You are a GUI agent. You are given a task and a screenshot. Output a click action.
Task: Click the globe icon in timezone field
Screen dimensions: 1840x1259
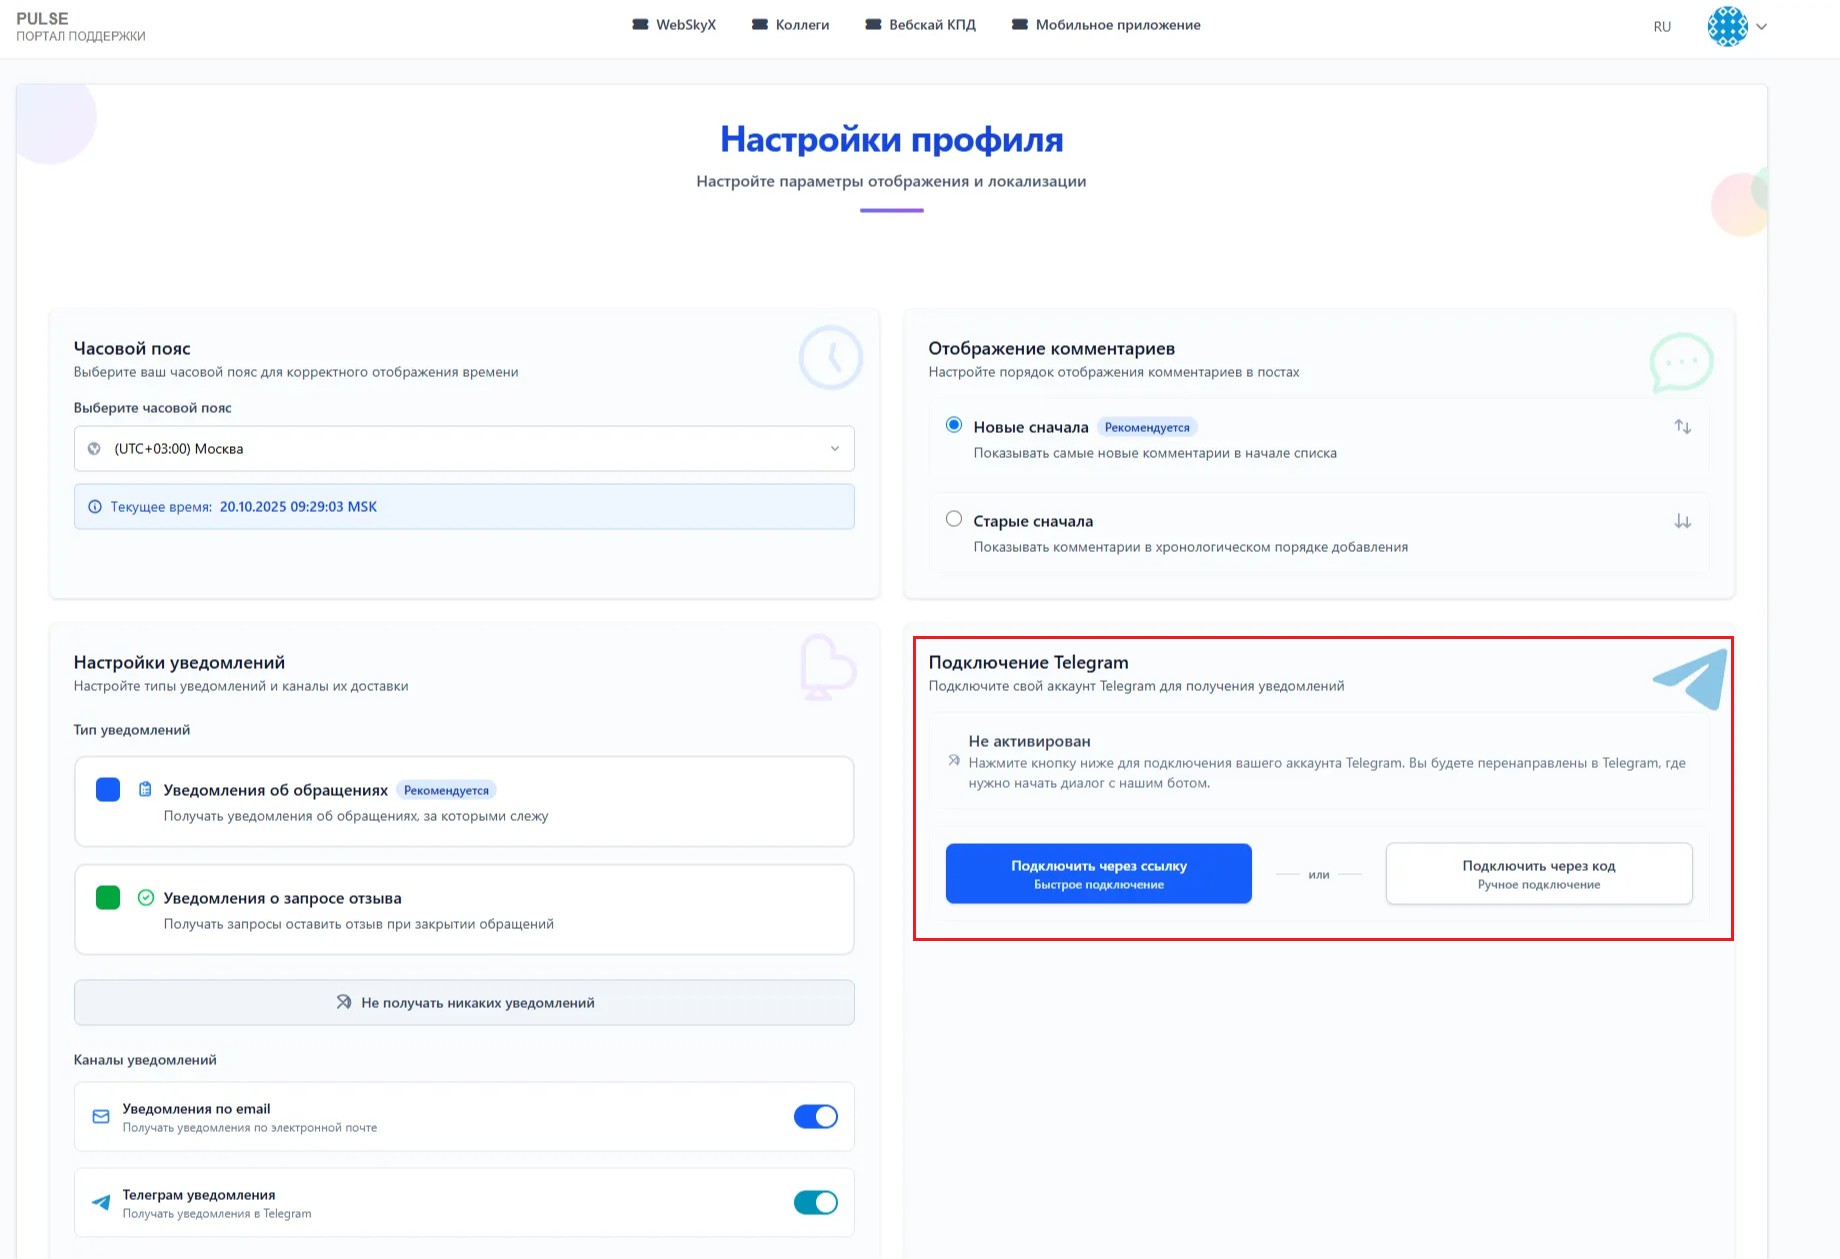point(94,449)
